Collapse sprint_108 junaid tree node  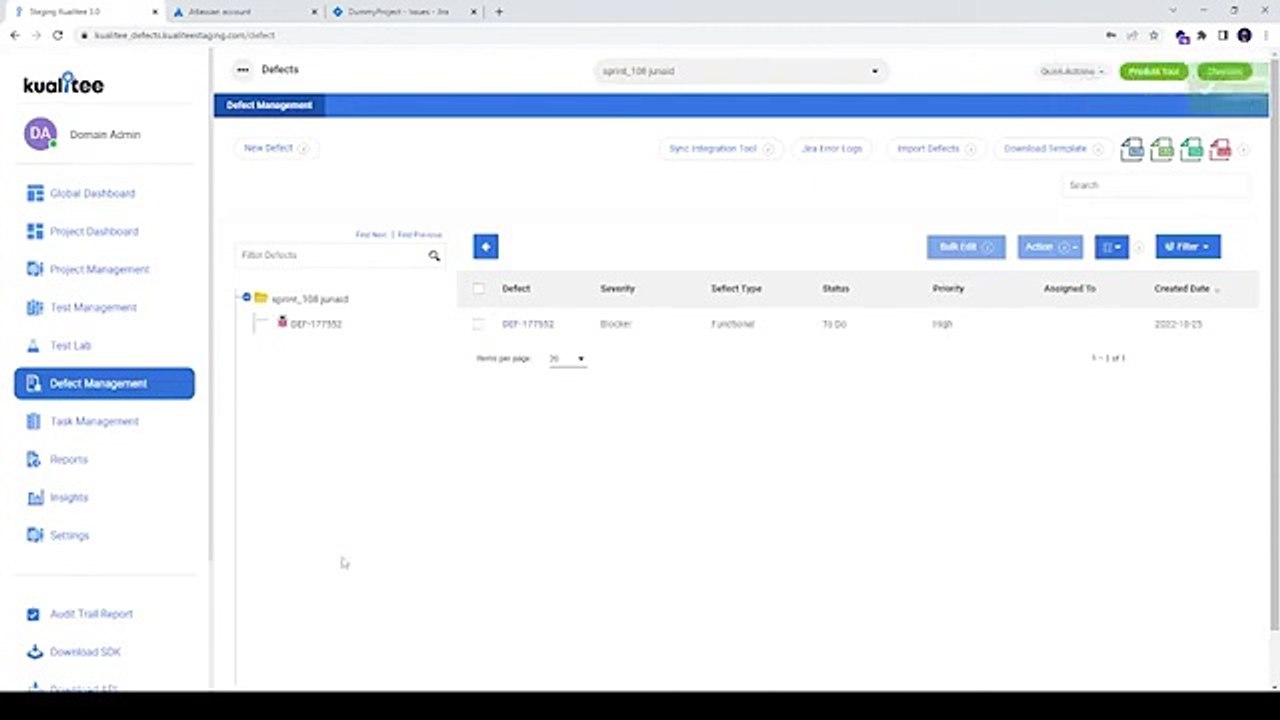tap(246, 297)
